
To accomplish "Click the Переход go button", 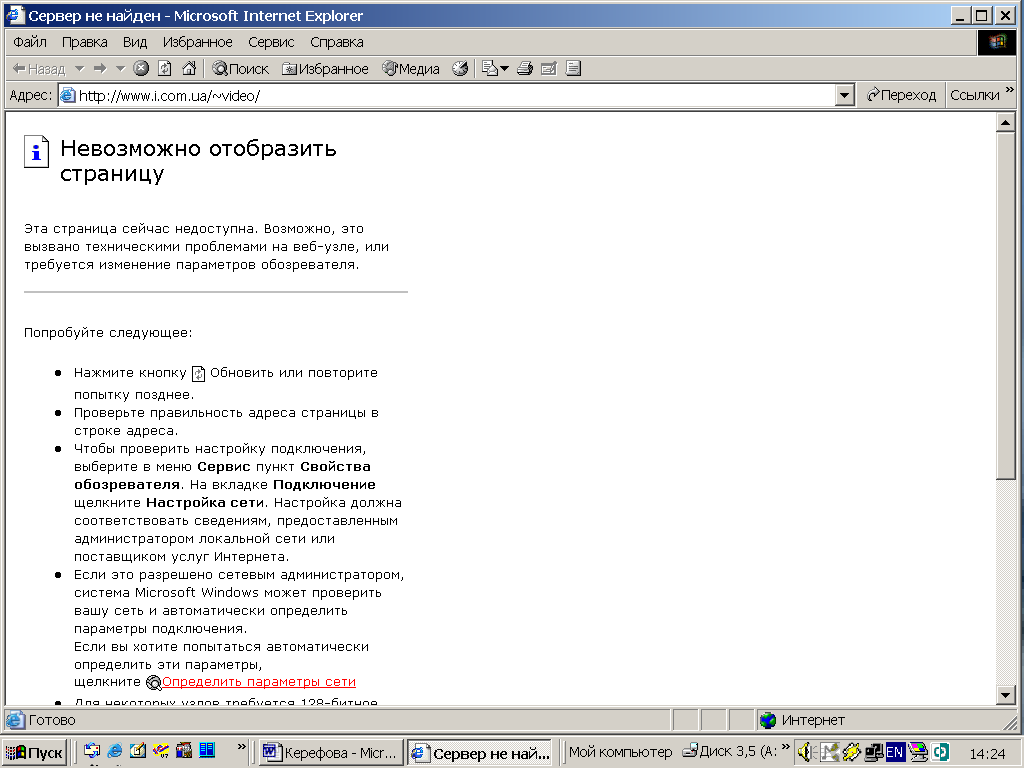I will click(x=901, y=95).
